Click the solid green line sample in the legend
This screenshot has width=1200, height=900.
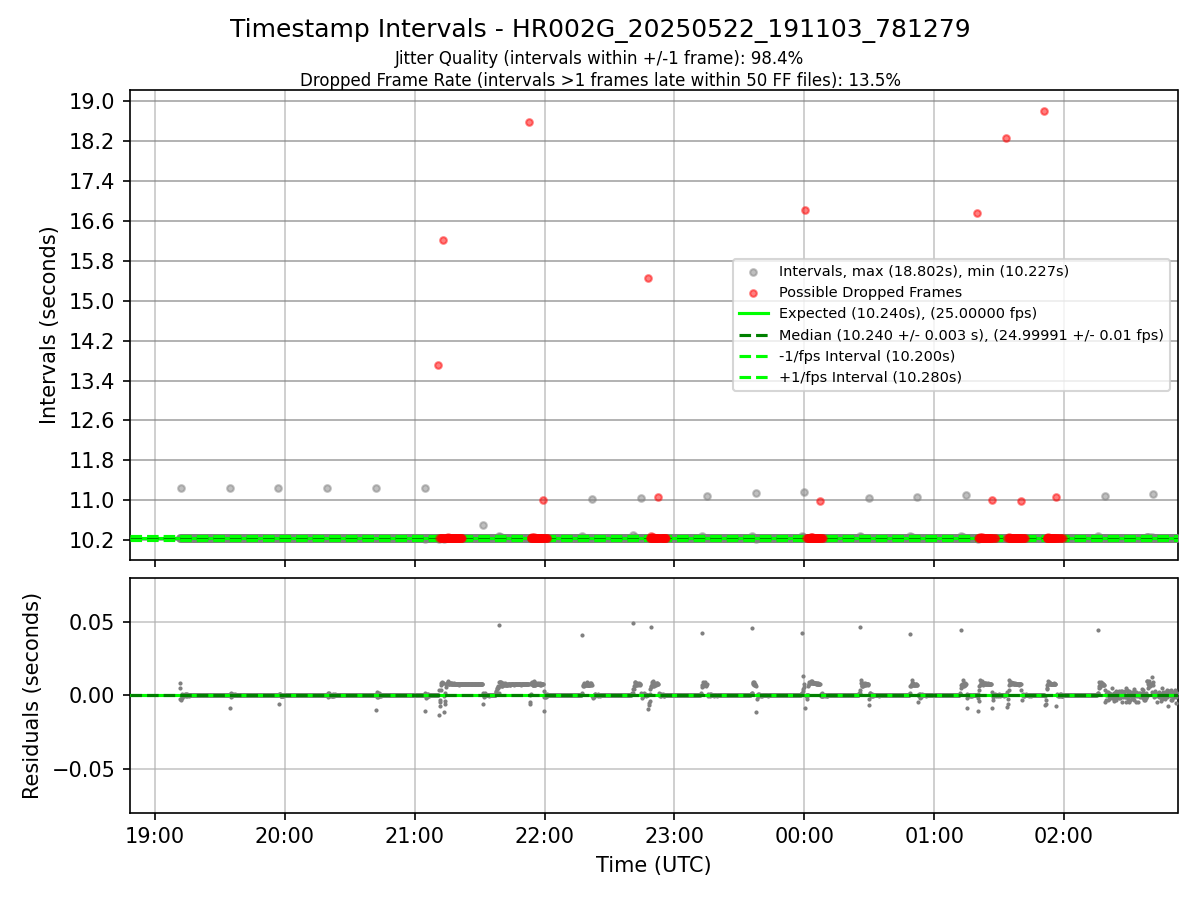753,313
